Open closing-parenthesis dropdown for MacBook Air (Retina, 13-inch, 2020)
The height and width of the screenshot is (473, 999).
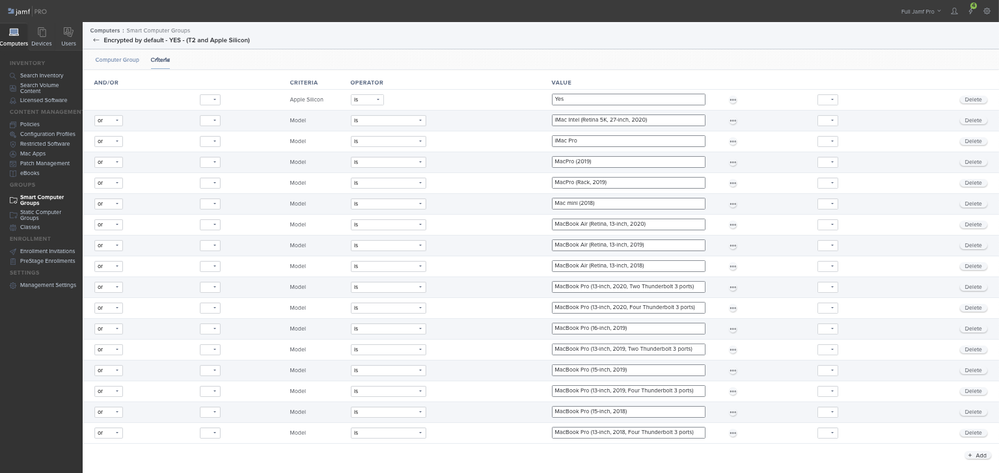click(828, 224)
